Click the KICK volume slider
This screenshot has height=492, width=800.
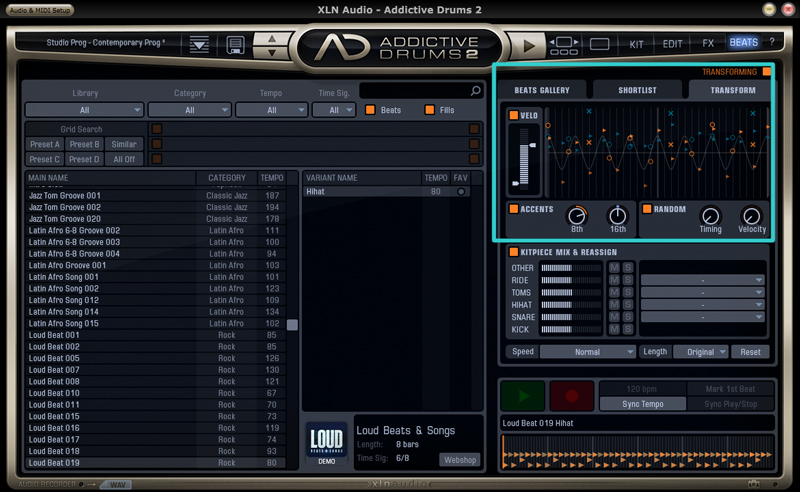571,329
